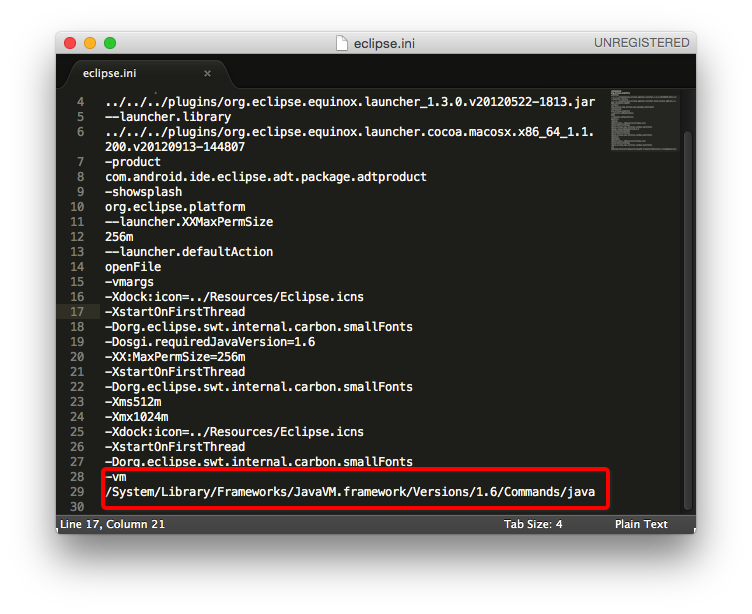This screenshot has height=614, width=752.
Task: Click -XstartOnFirstThread on line 21
Action: (x=175, y=372)
